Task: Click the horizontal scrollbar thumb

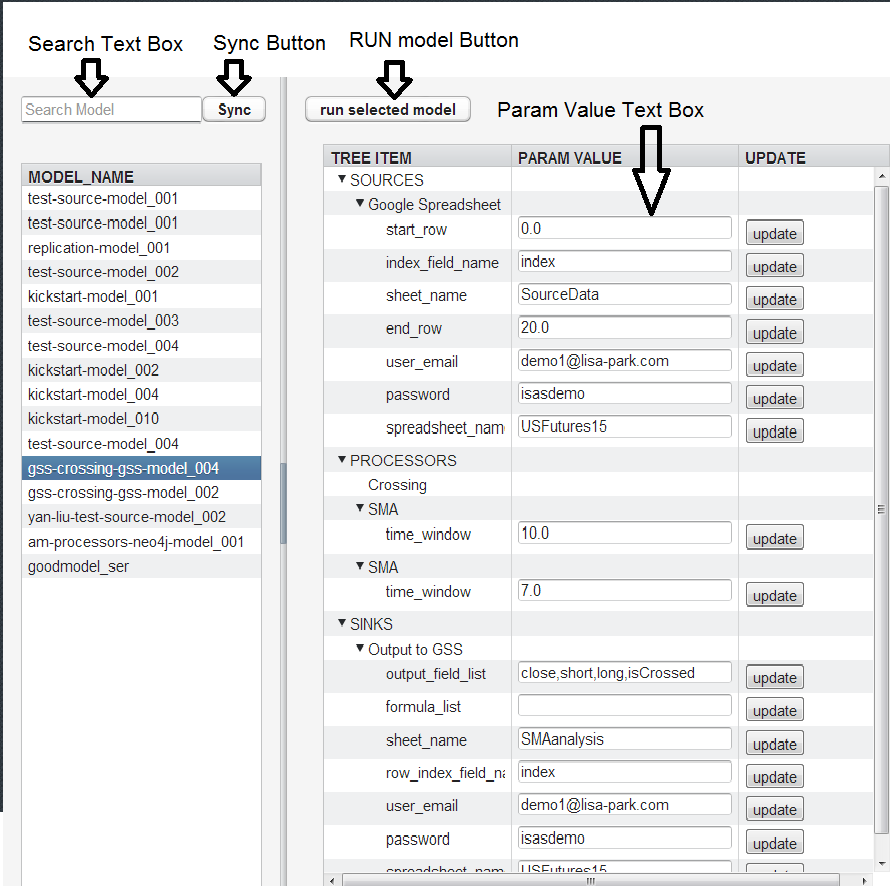Action: tap(591, 880)
